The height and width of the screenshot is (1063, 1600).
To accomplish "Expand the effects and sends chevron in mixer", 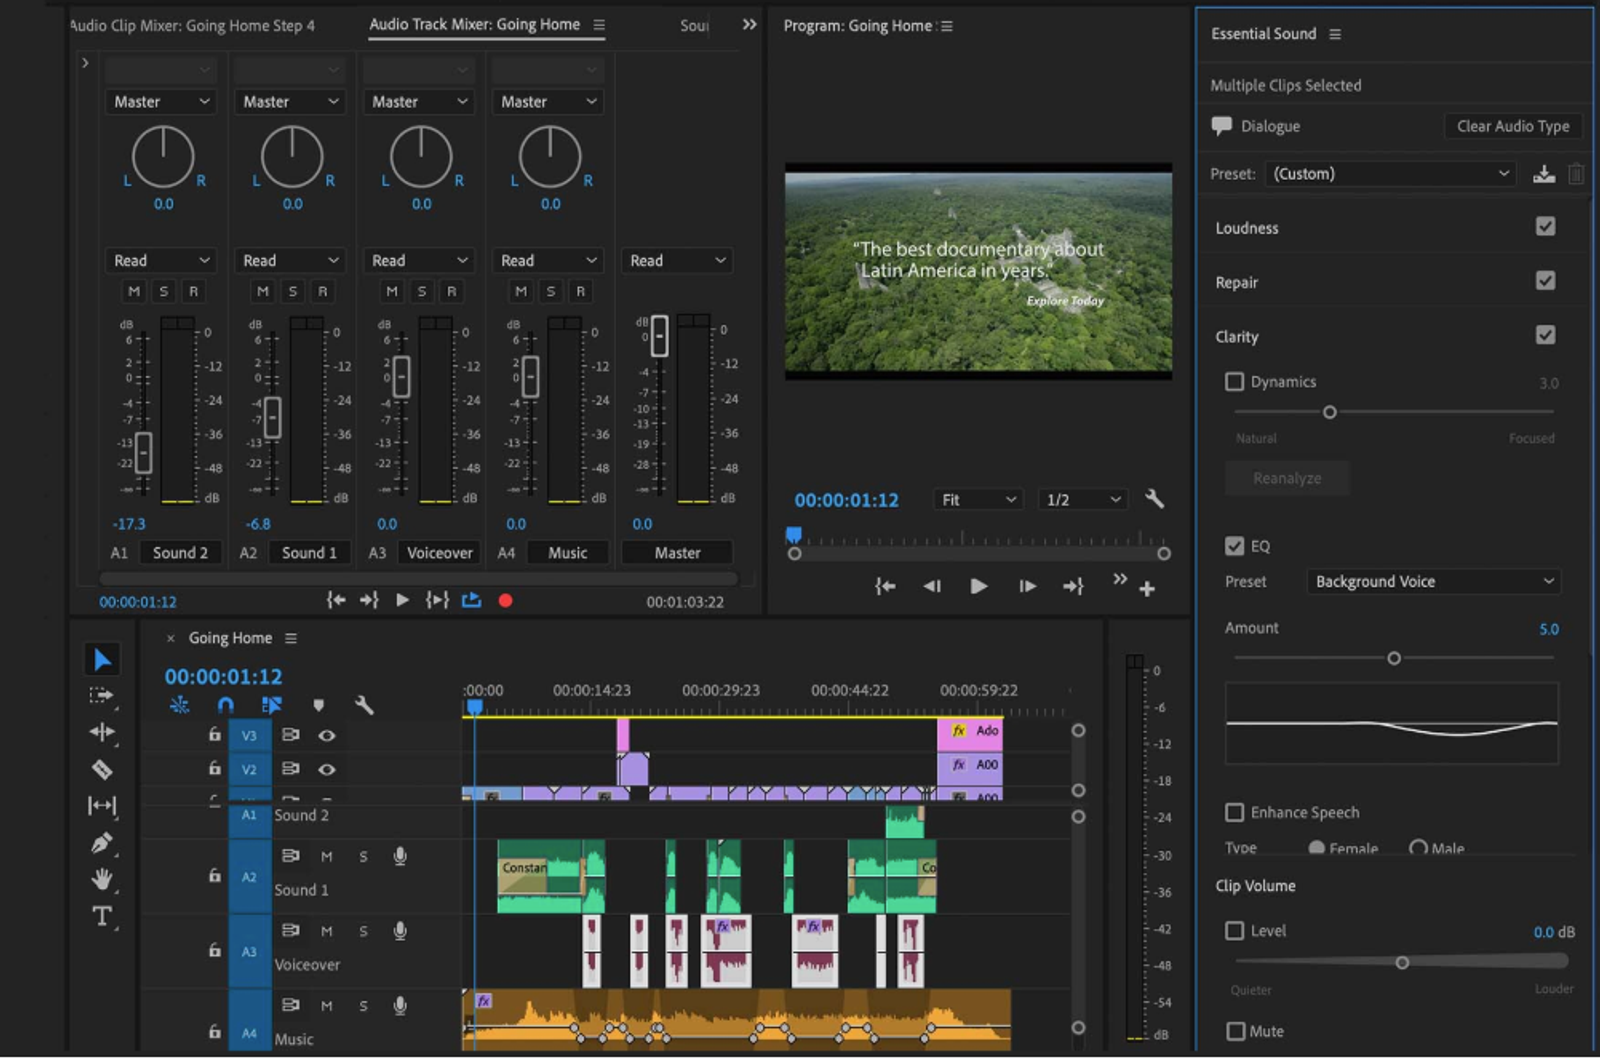I will [85, 63].
